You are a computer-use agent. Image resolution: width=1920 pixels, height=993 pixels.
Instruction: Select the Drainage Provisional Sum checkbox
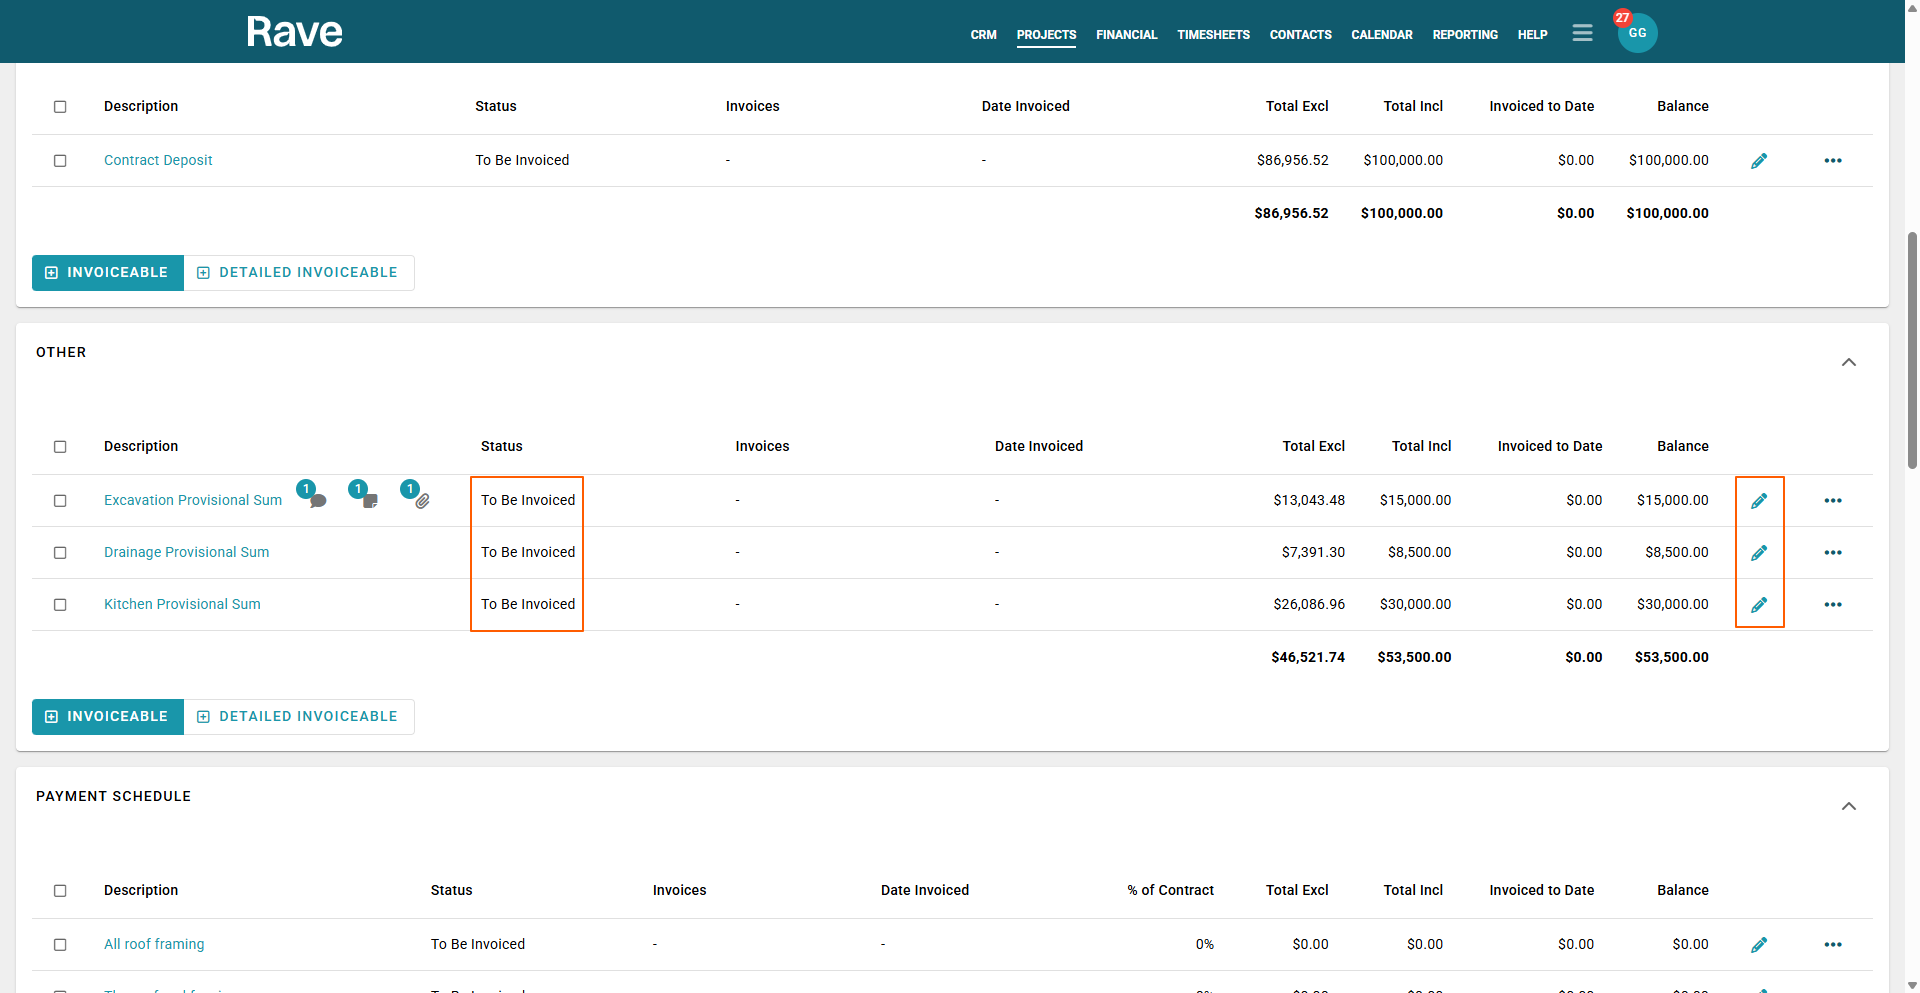click(60, 553)
